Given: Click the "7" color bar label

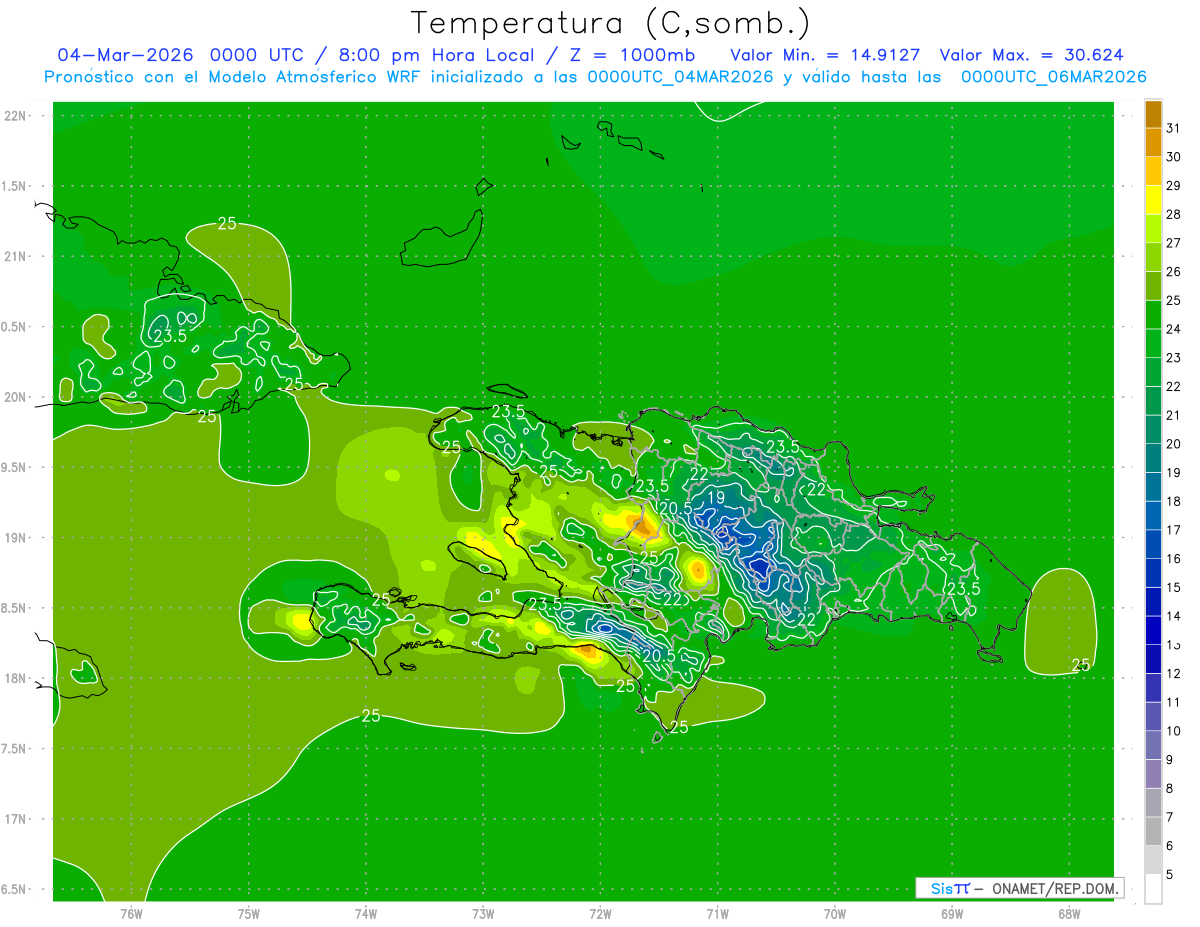Looking at the screenshot, I should (1169, 817).
